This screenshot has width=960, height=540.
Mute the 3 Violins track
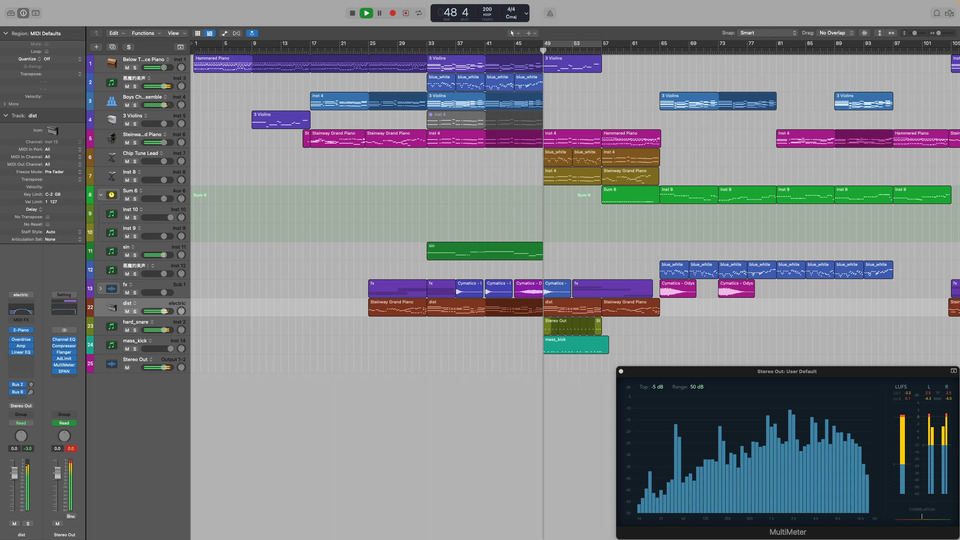(x=127, y=124)
